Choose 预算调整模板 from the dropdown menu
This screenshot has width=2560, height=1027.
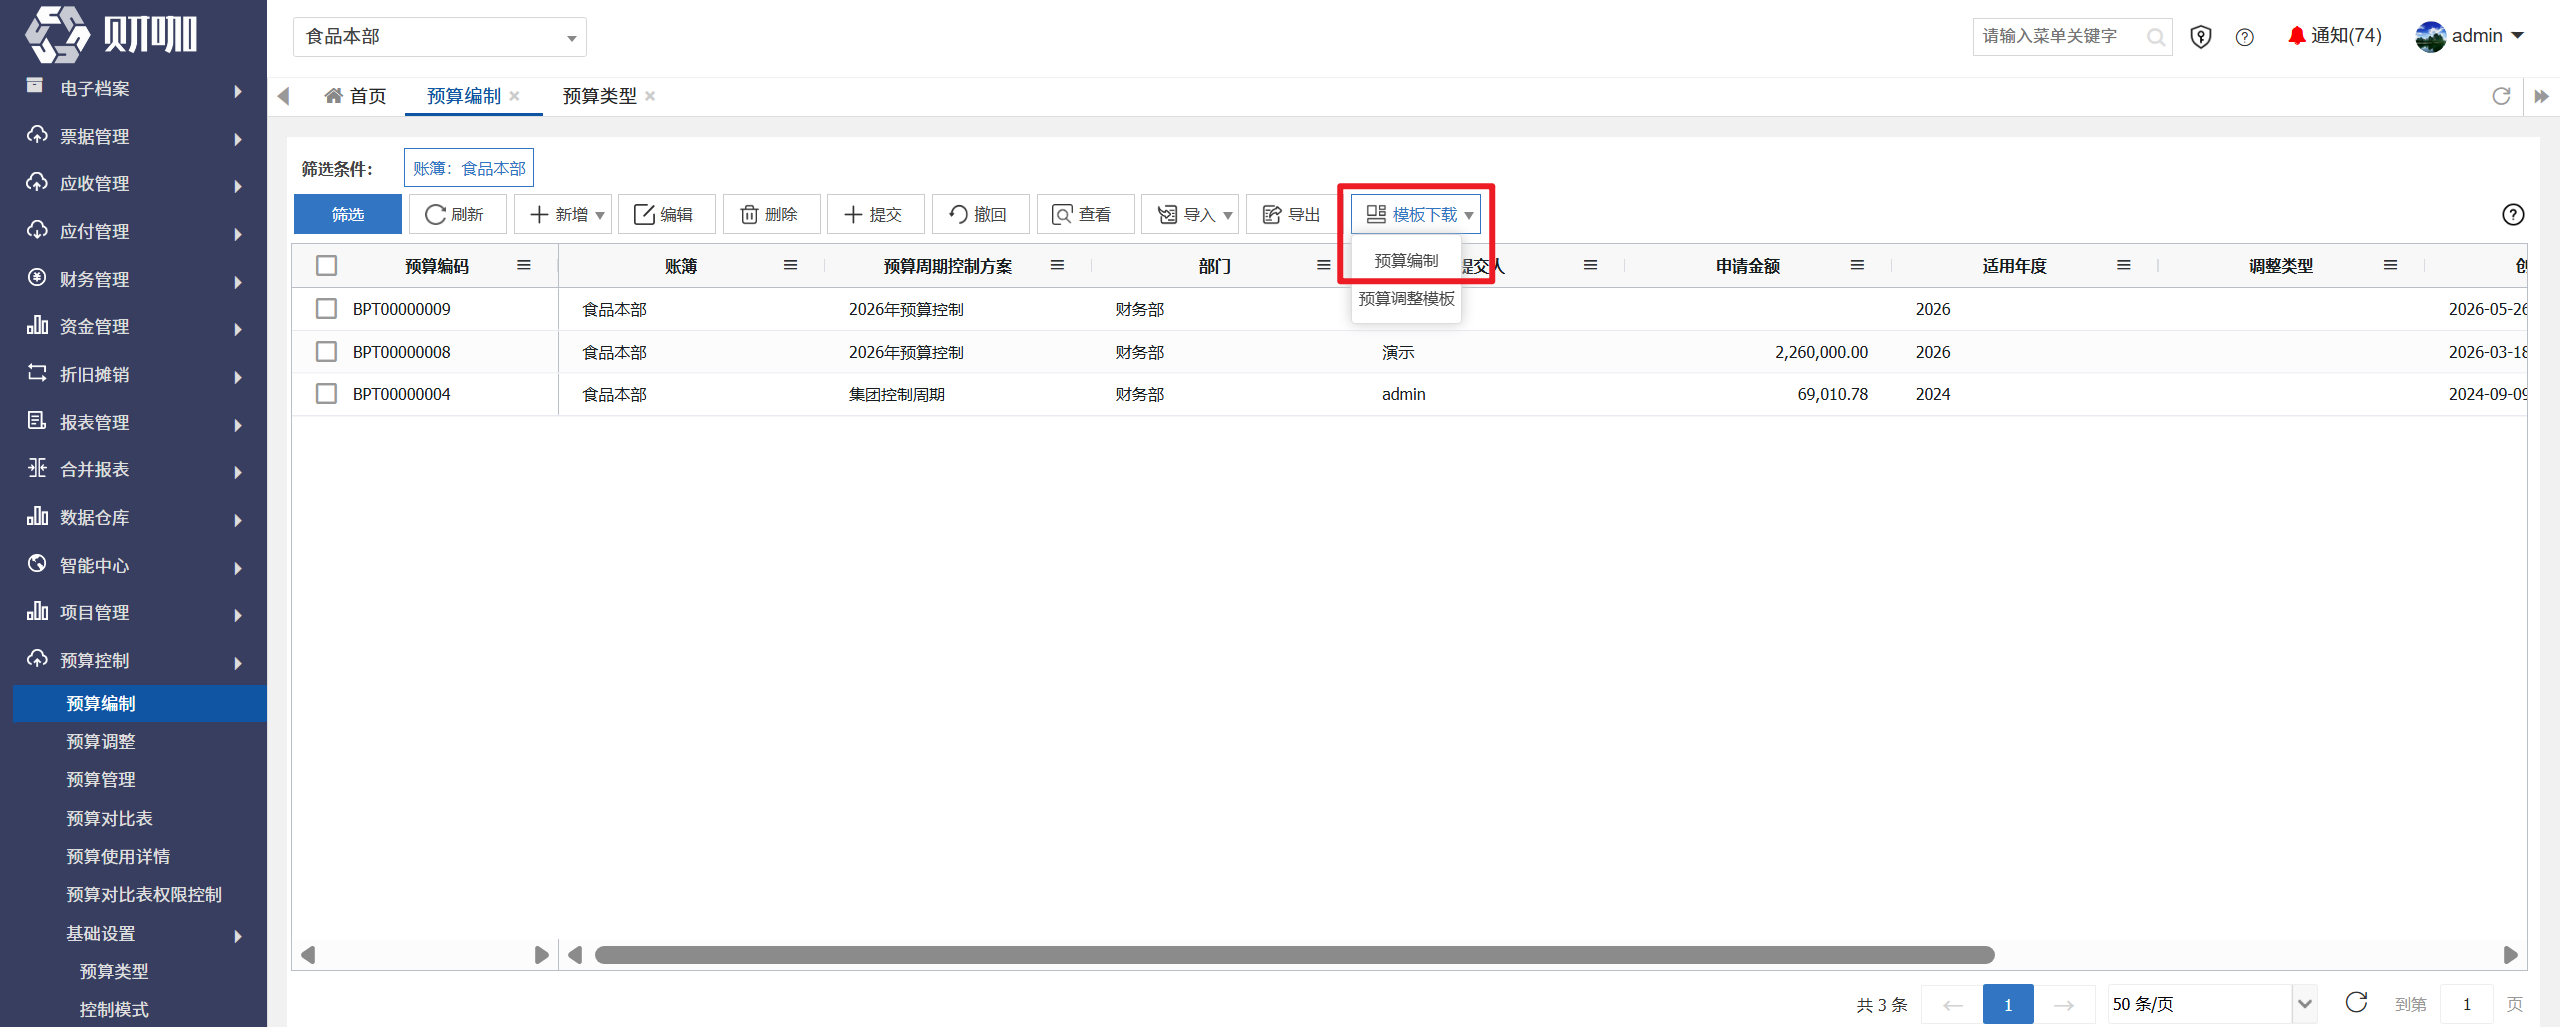point(1406,299)
